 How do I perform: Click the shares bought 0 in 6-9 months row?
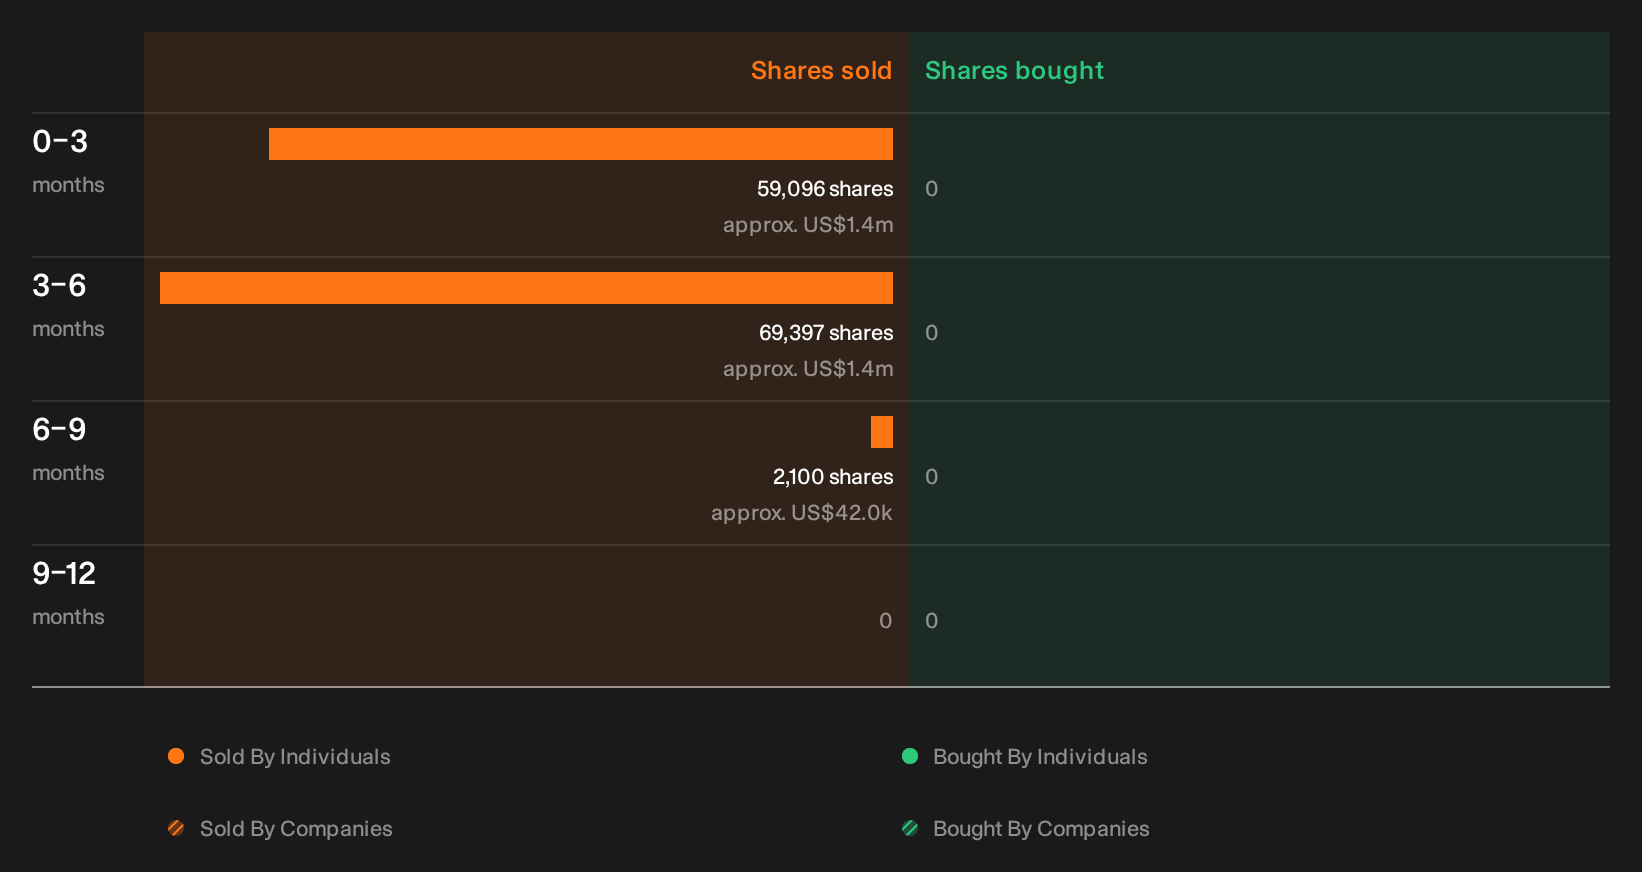click(932, 477)
